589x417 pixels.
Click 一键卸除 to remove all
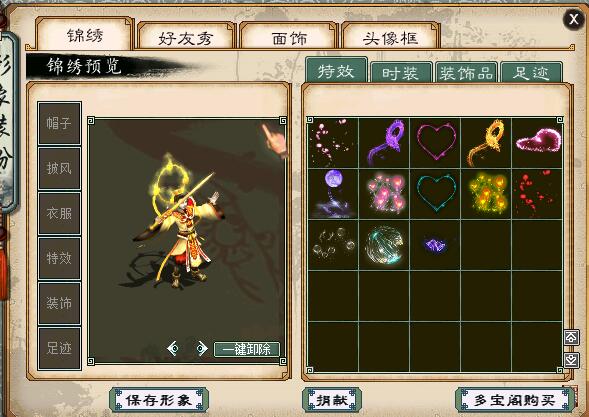pos(247,349)
